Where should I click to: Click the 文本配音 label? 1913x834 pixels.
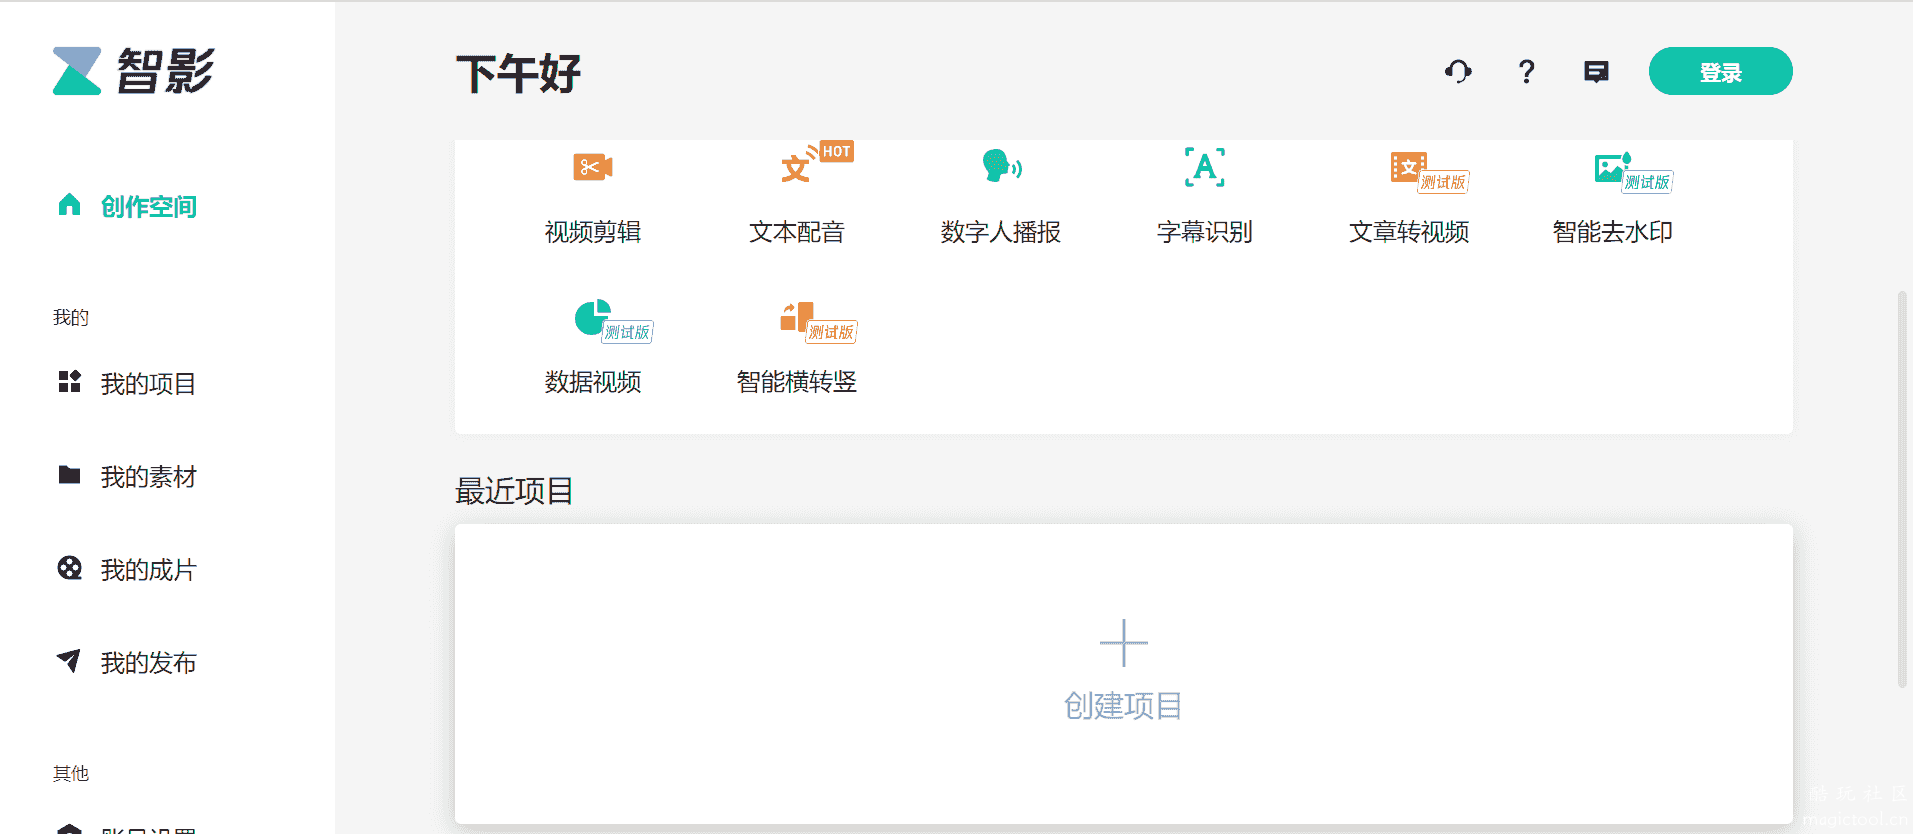(797, 232)
